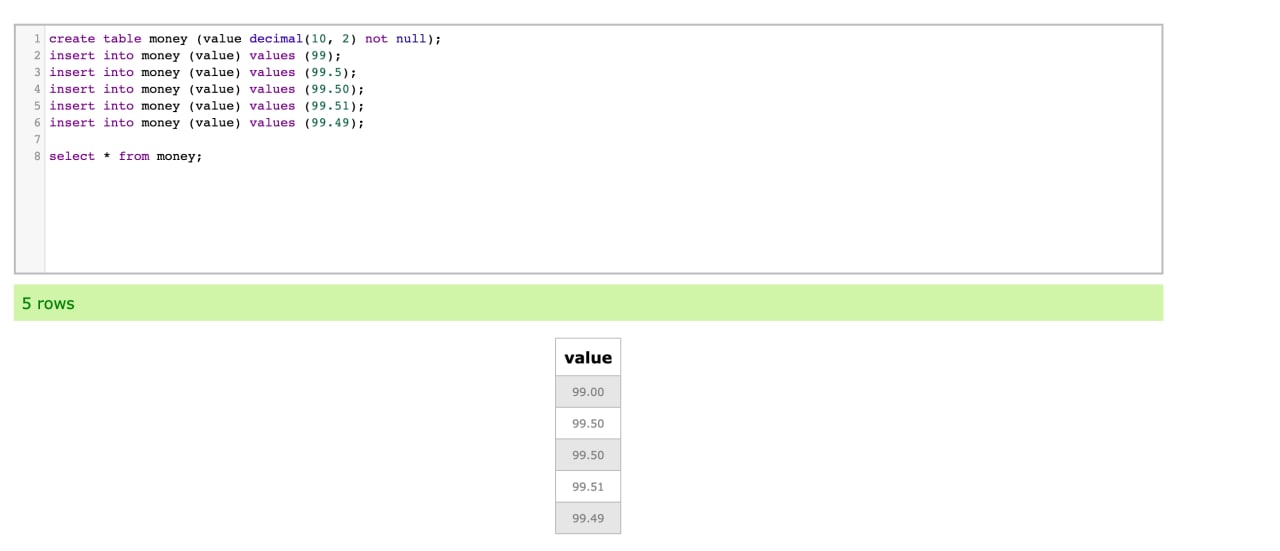Click the insert values (99.49) line

pyautogui.click(x=207, y=123)
